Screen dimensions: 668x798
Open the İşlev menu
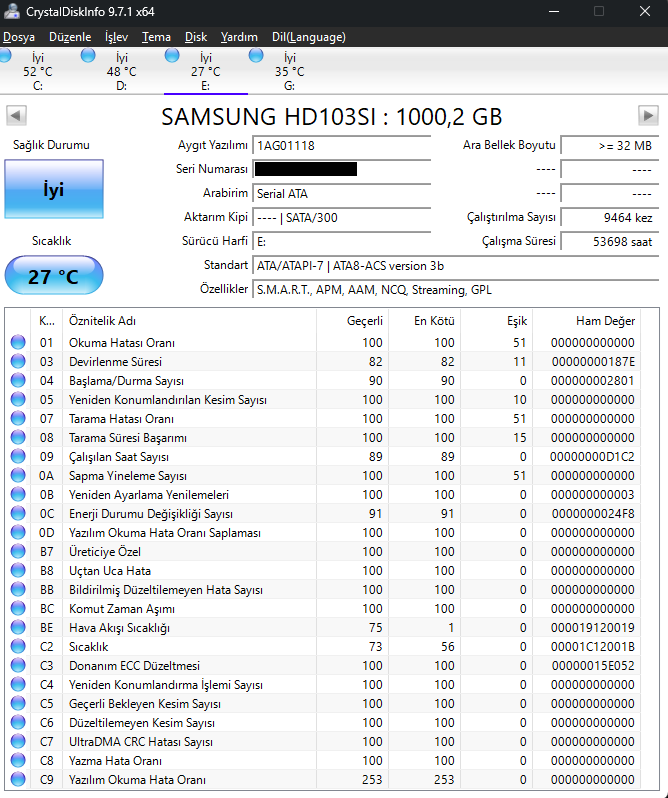[x=117, y=37]
